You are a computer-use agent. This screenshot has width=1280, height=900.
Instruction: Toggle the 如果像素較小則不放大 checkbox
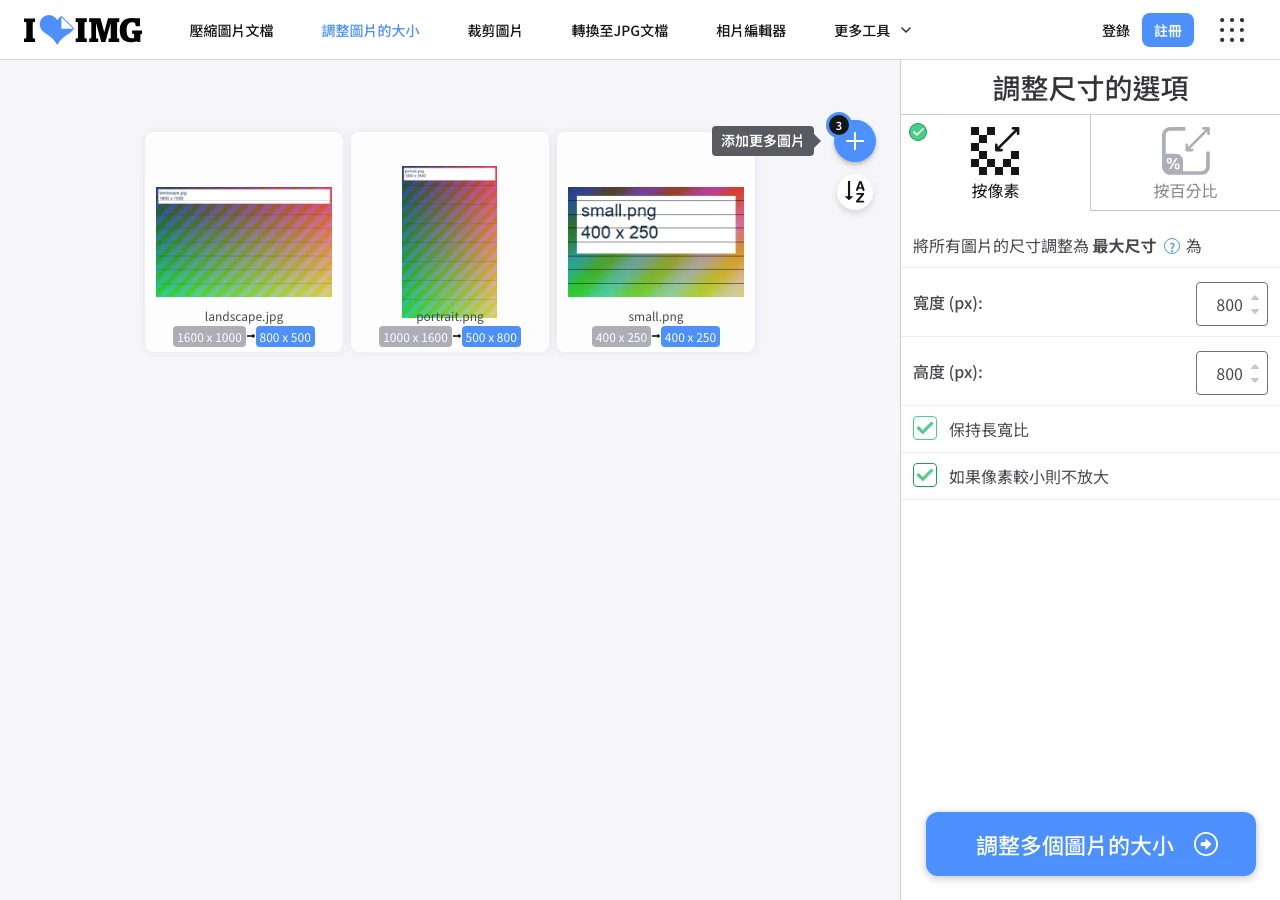(x=925, y=475)
